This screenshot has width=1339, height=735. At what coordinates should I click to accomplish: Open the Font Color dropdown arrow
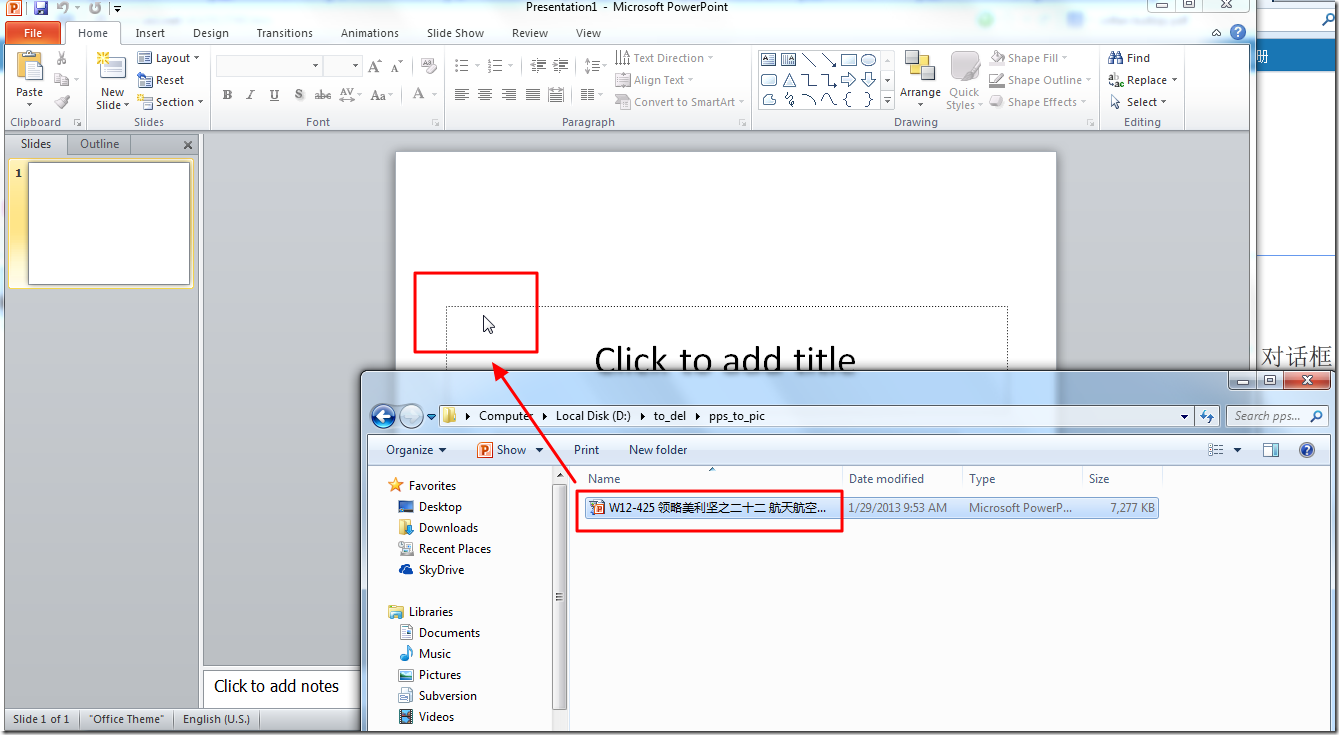(x=435, y=95)
